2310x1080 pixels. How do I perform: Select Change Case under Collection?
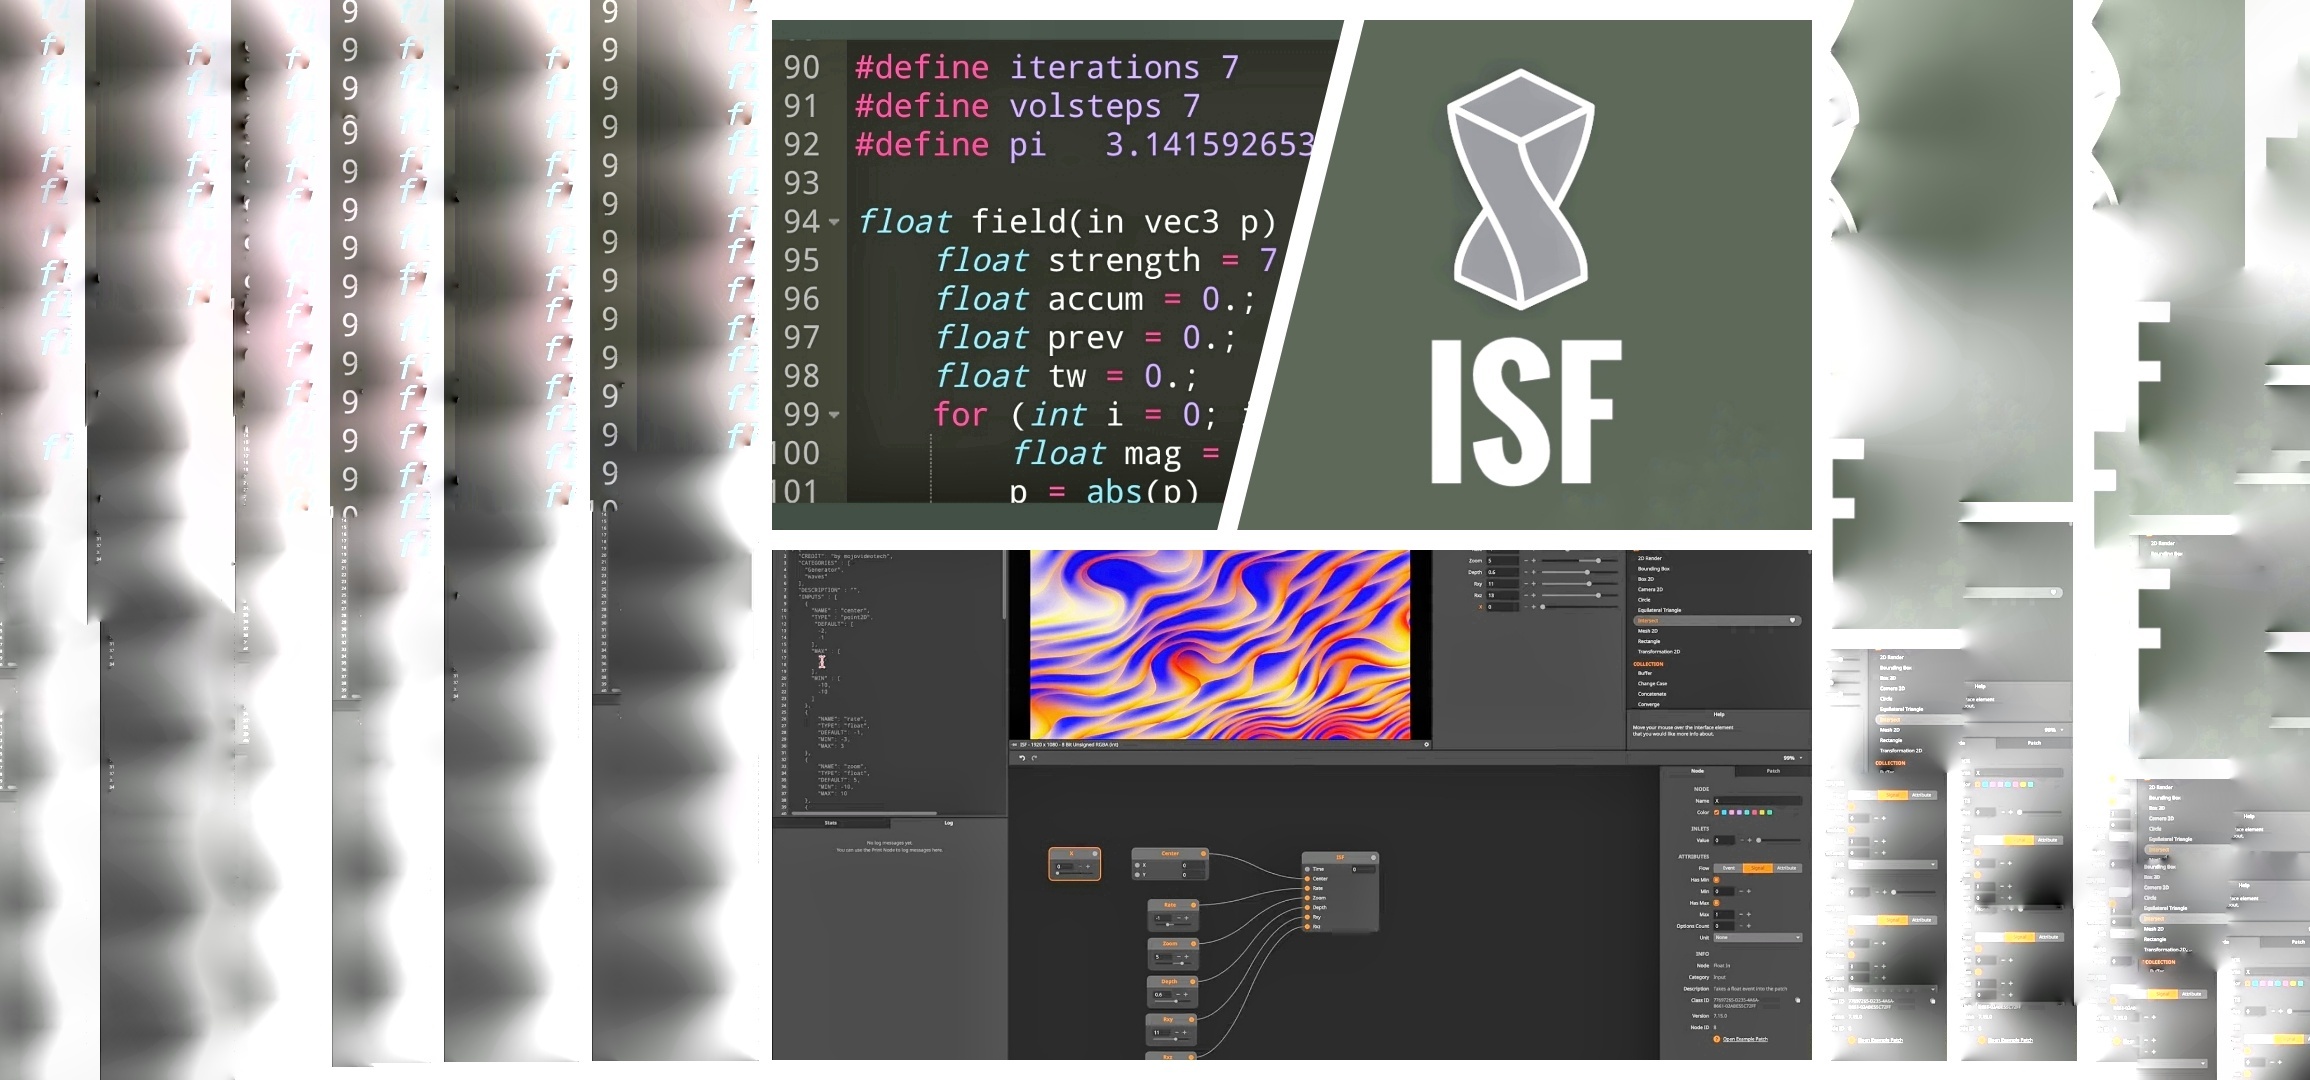[1652, 684]
